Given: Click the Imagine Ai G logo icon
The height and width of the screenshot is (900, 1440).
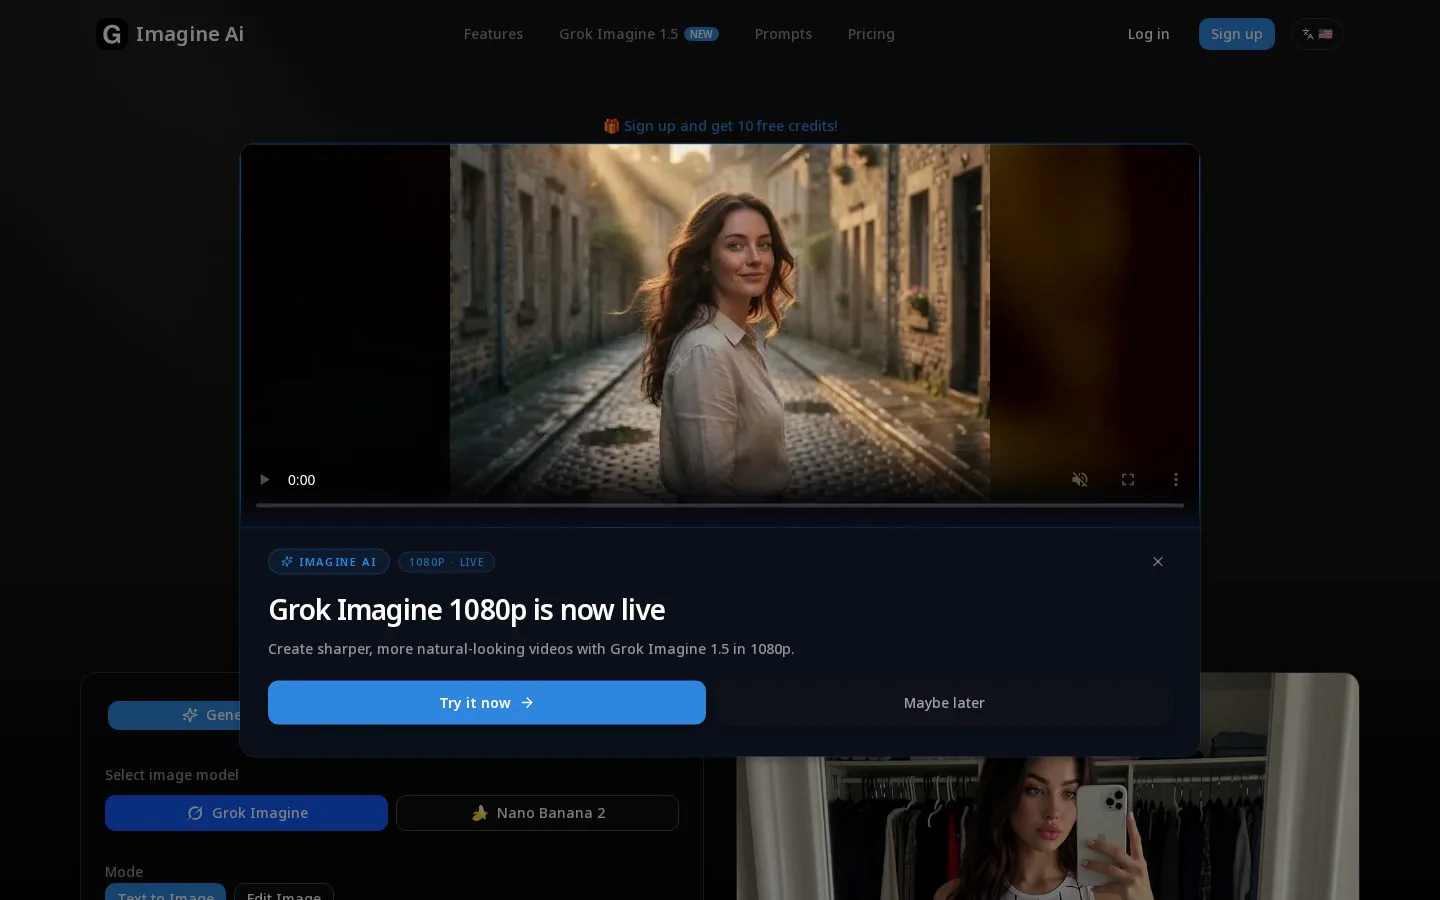Looking at the screenshot, I should click(112, 34).
